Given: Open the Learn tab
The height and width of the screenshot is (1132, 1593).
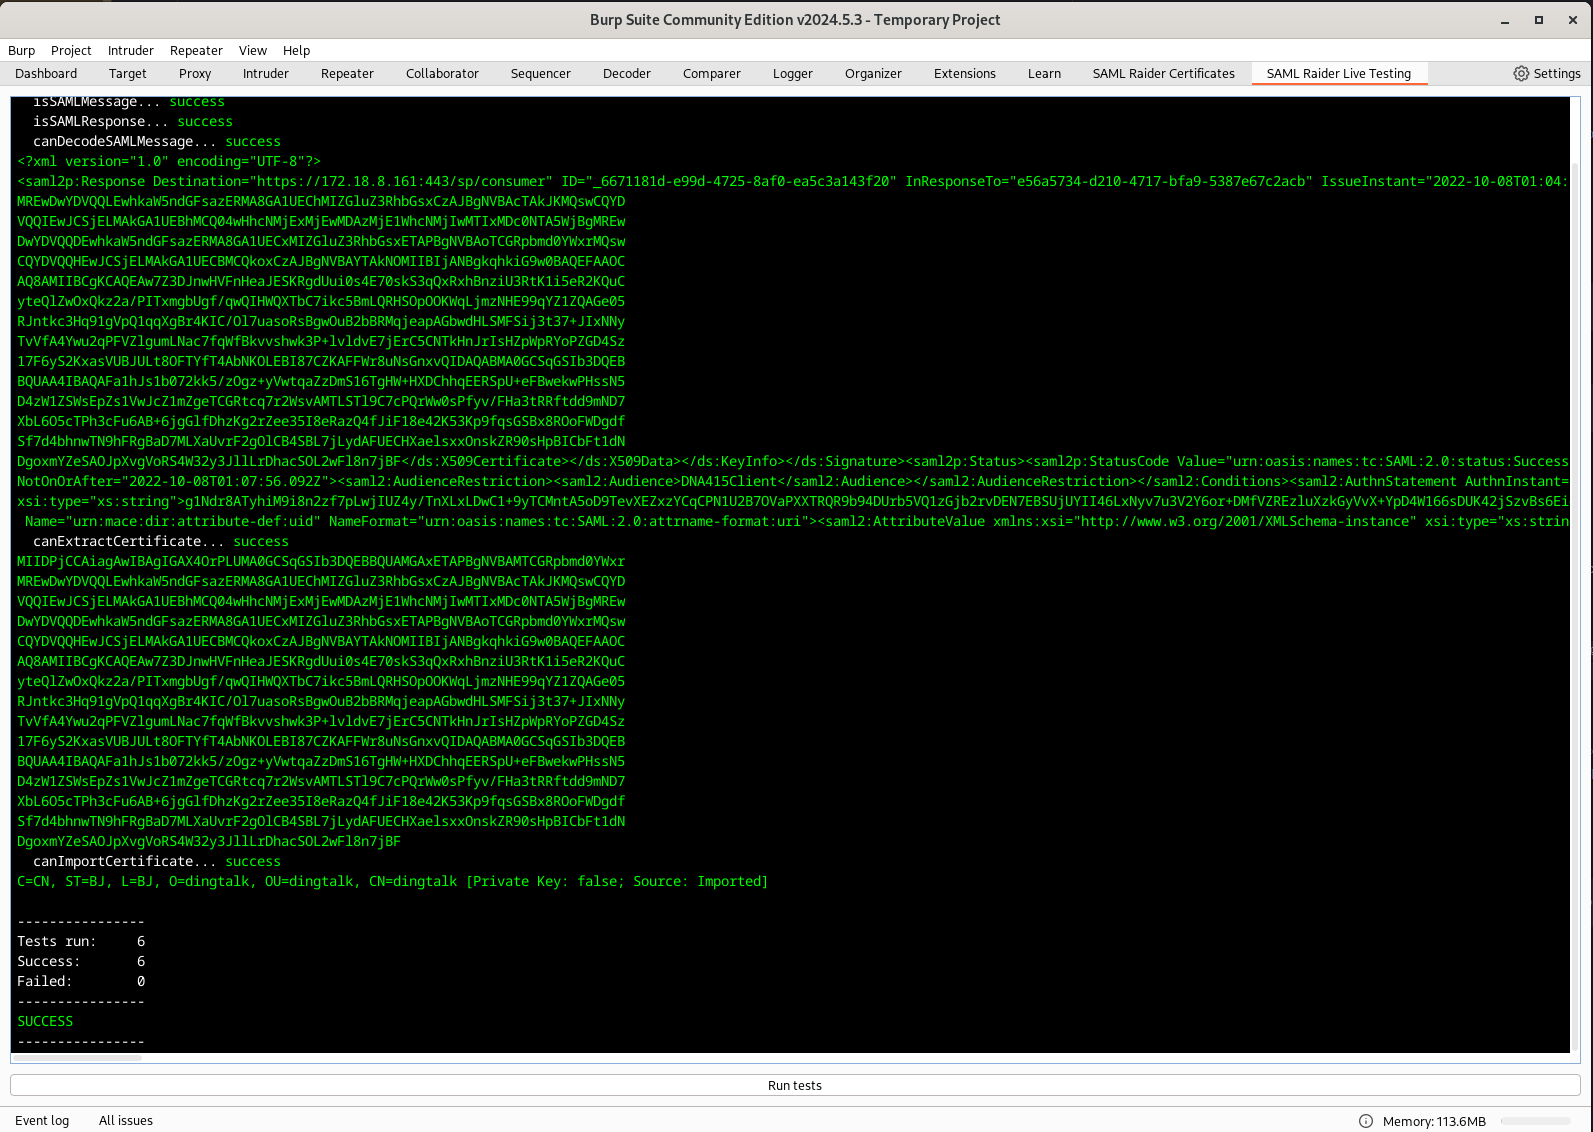Looking at the screenshot, I should [x=1044, y=73].
